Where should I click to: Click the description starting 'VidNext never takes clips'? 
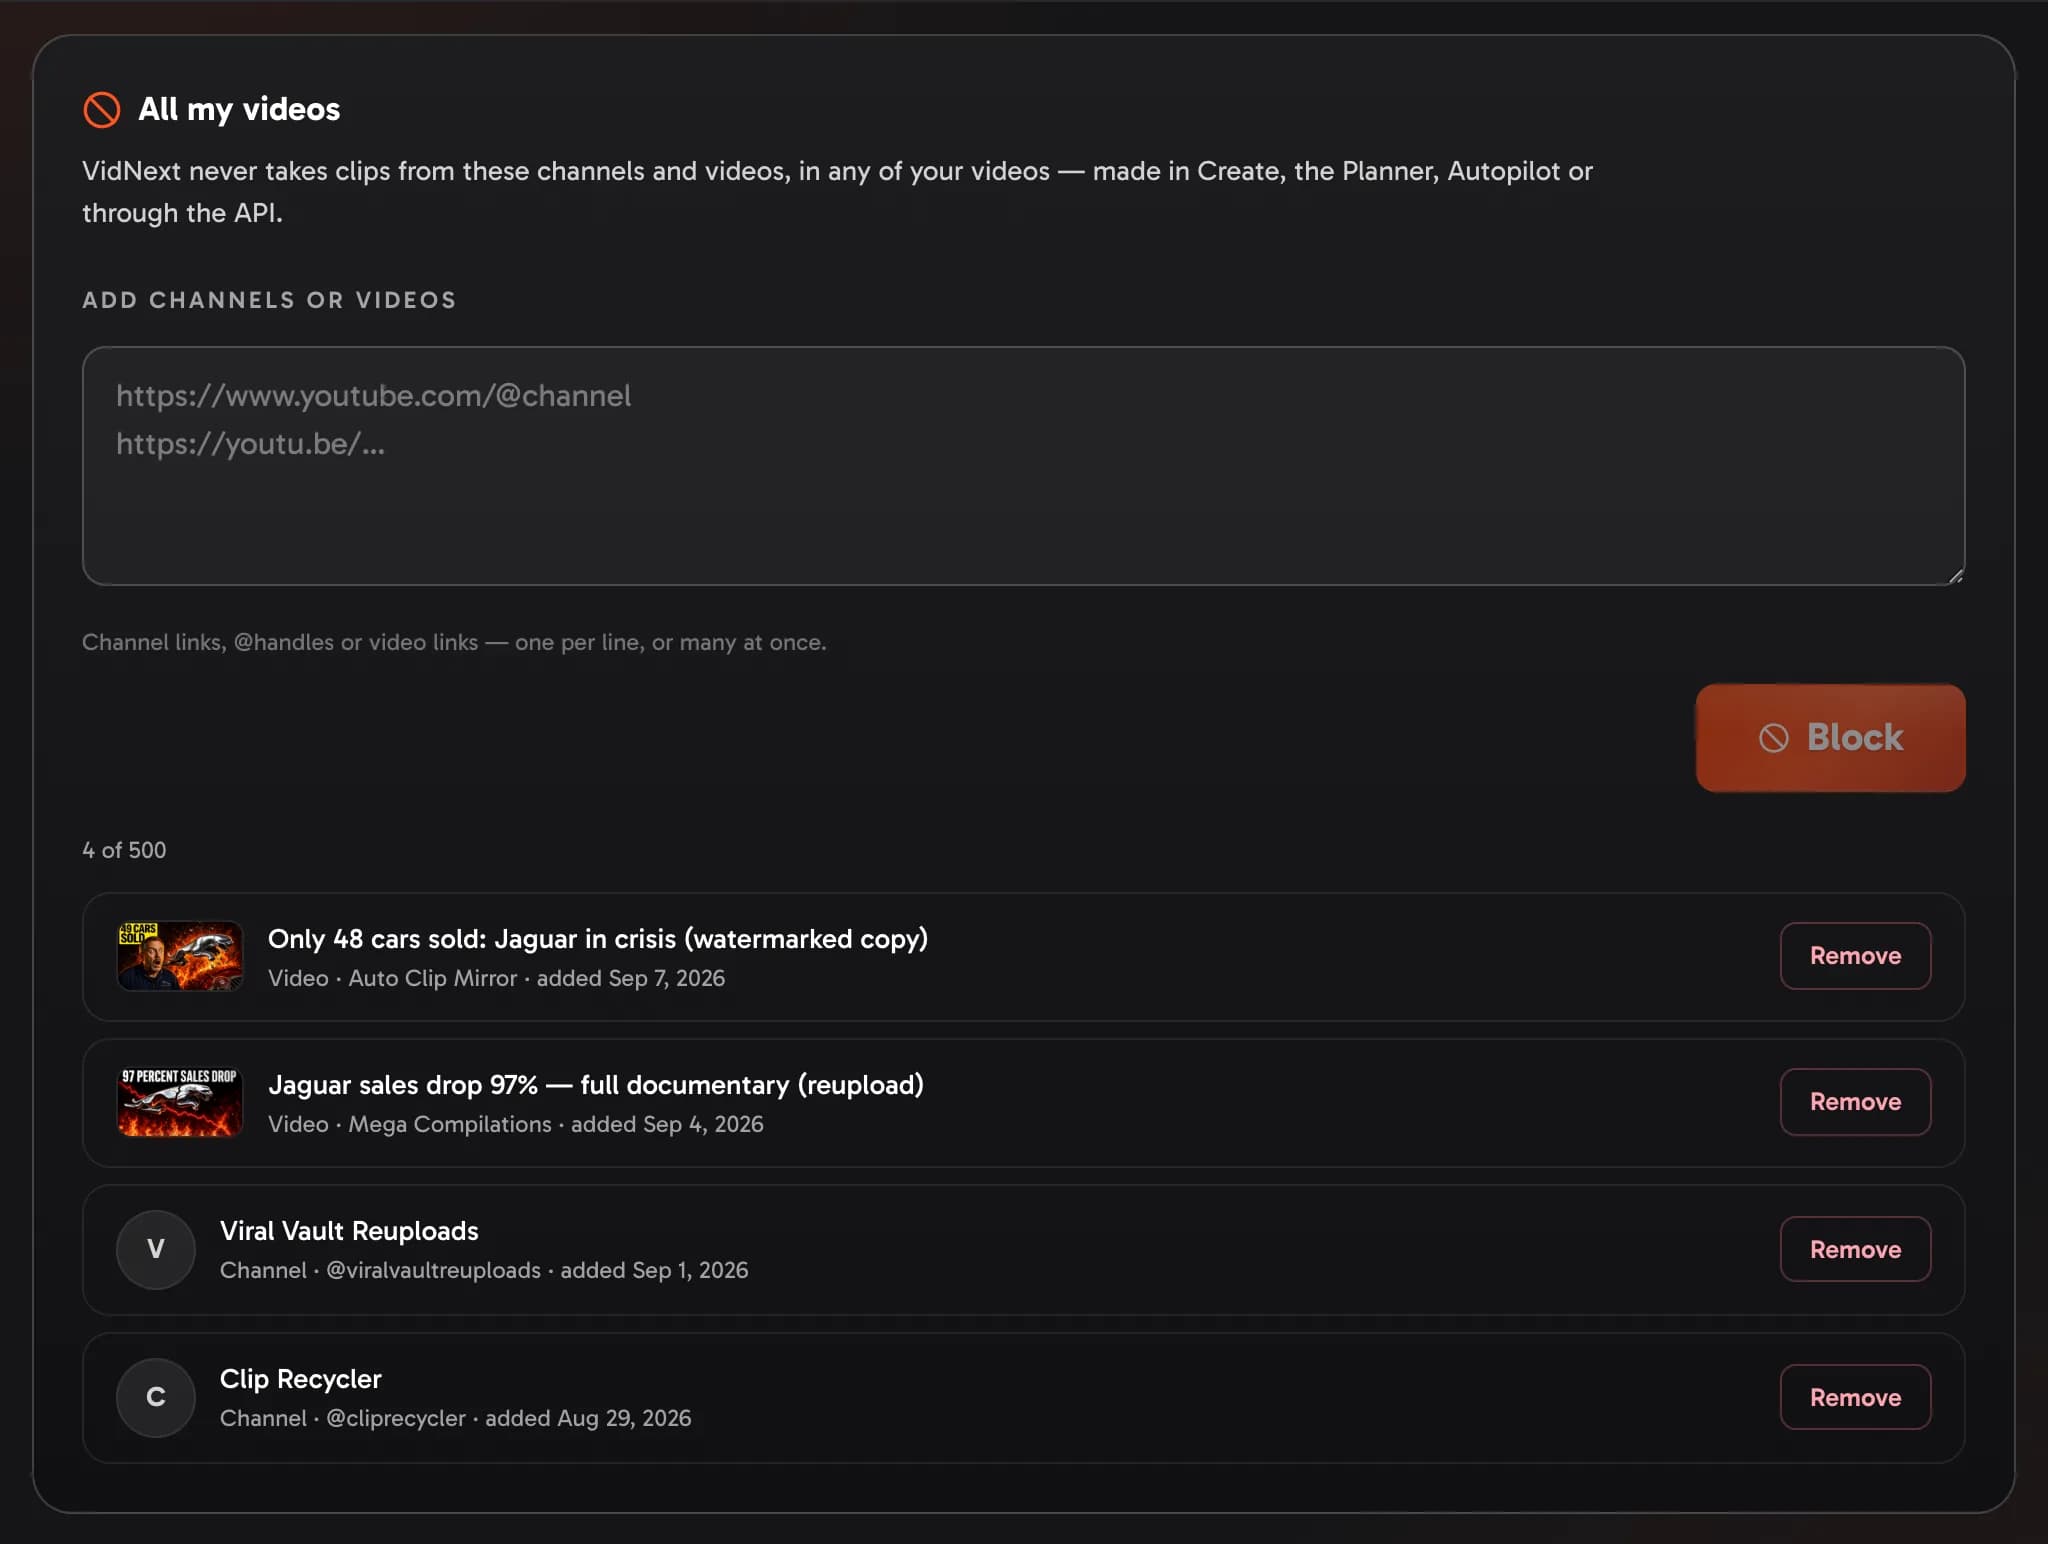point(837,192)
